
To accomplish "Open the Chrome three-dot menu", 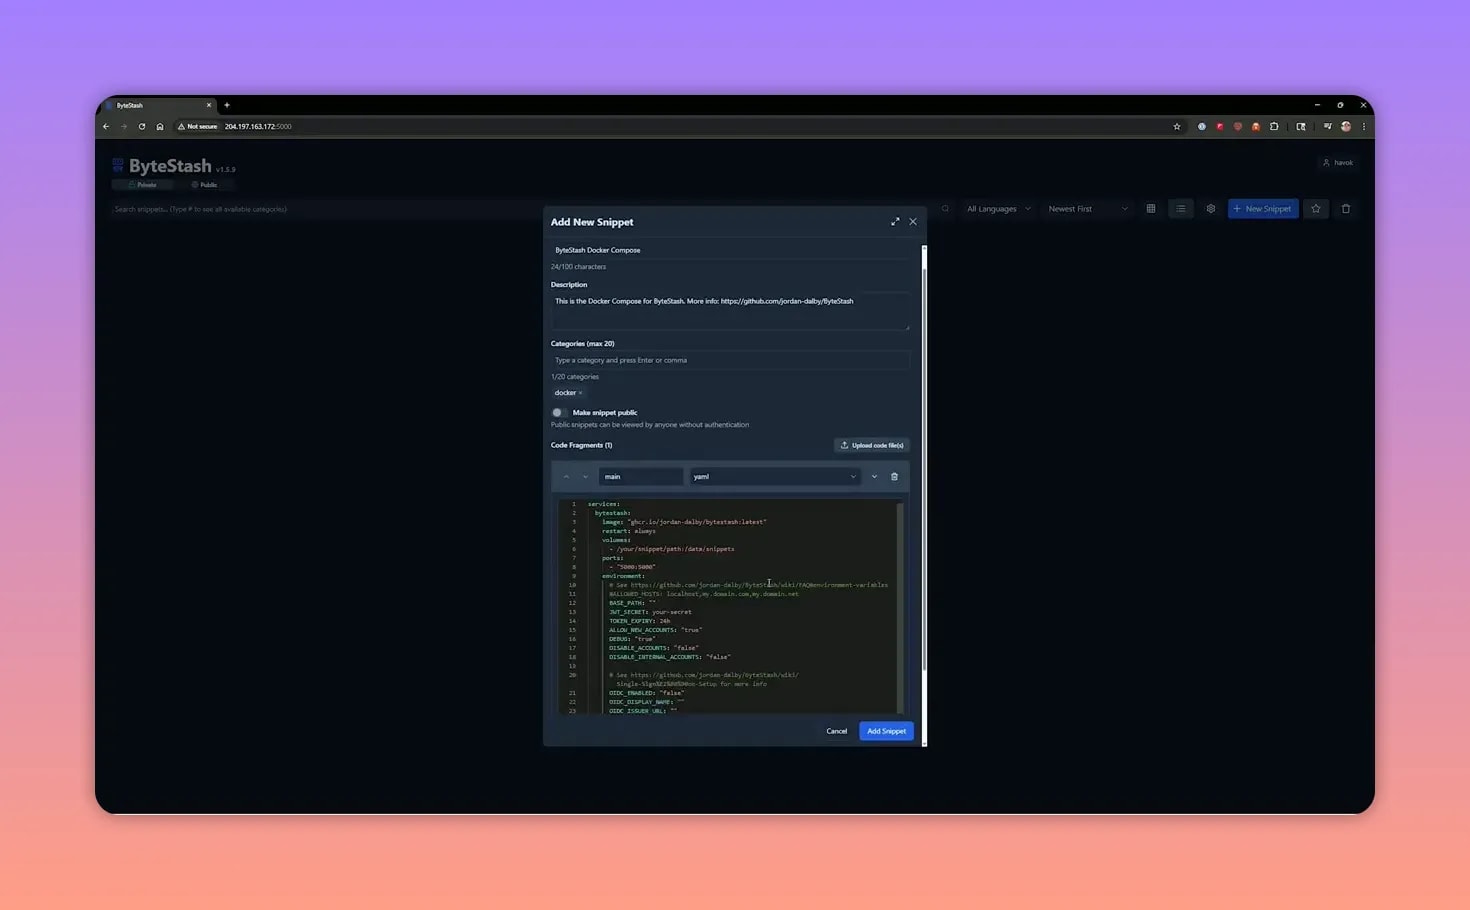I will pyautogui.click(x=1364, y=127).
